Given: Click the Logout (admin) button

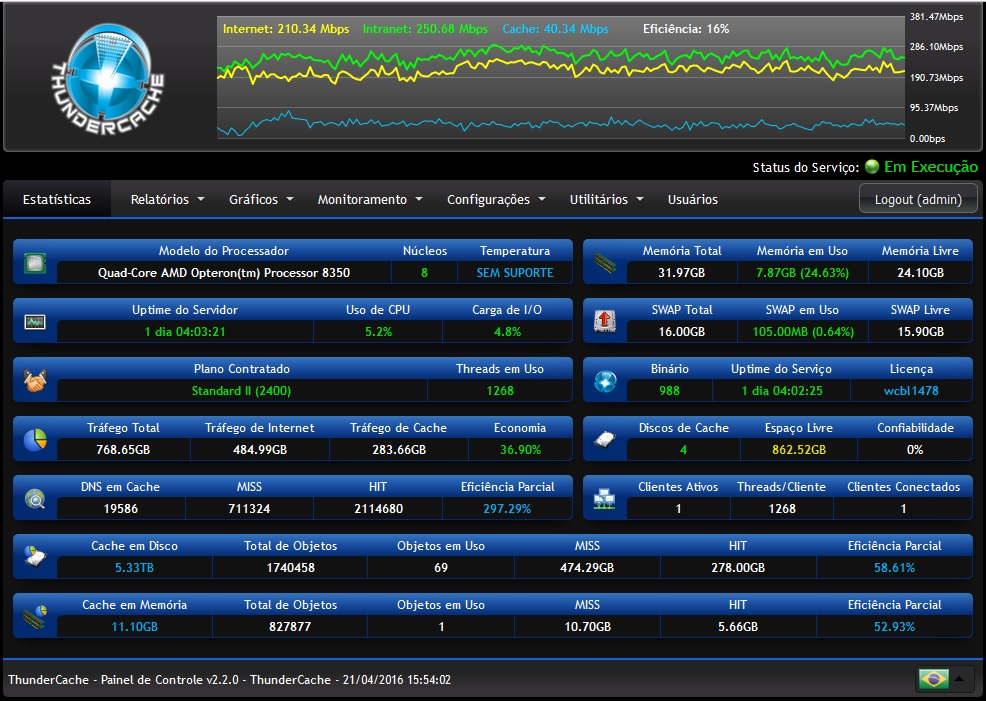Looking at the screenshot, I should tap(918, 199).
